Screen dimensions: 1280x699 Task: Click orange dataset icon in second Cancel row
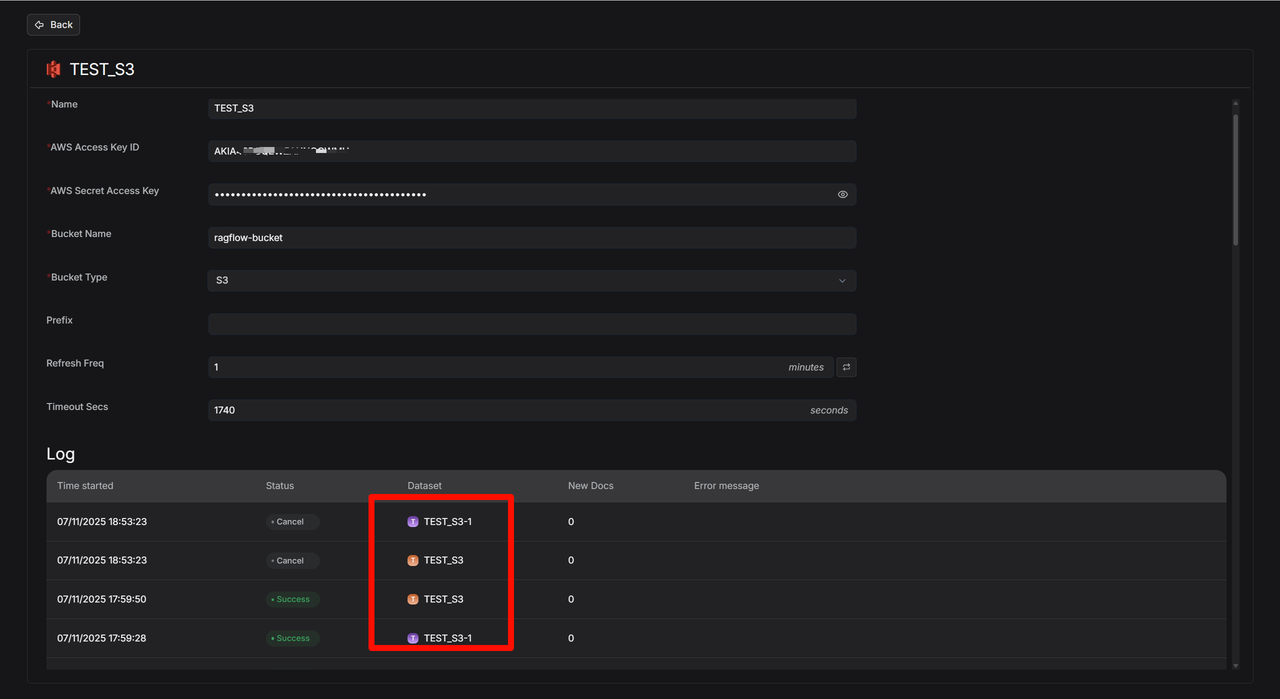pyautogui.click(x=413, y=561)
